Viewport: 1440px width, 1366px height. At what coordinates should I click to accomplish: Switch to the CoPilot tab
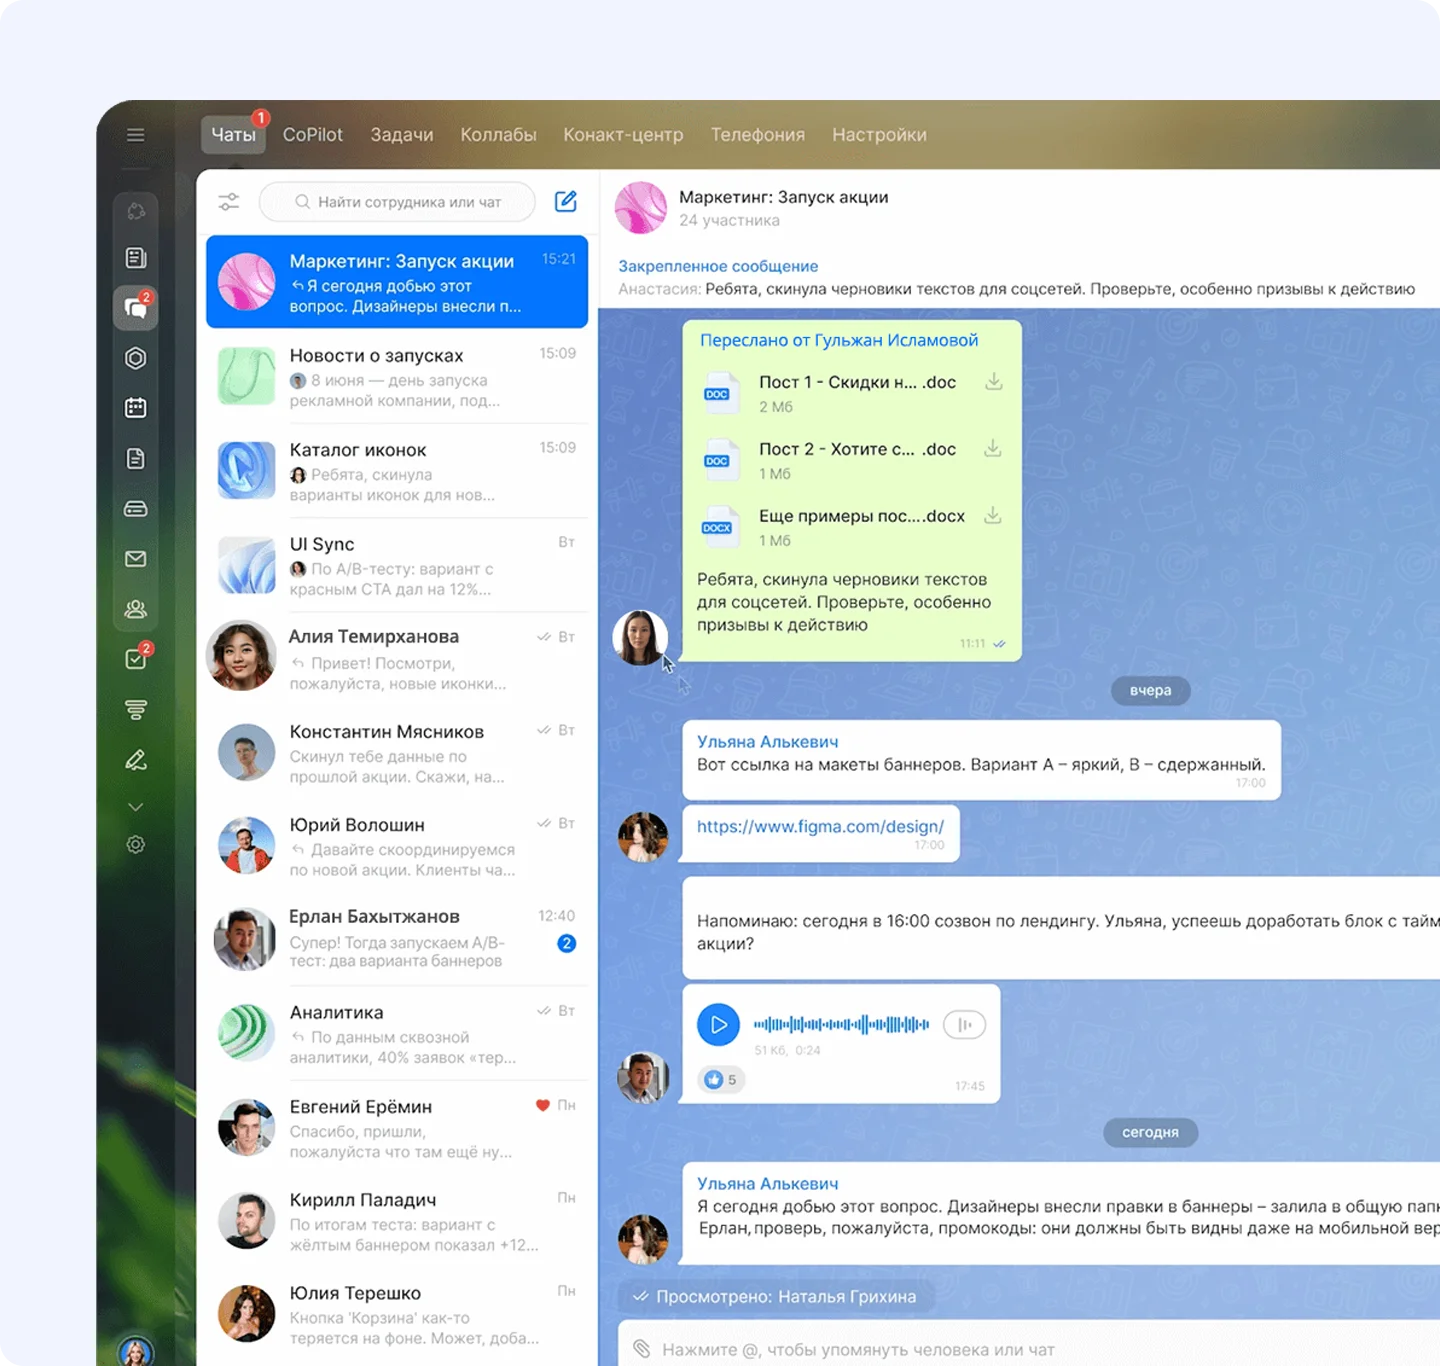(312, 135)
